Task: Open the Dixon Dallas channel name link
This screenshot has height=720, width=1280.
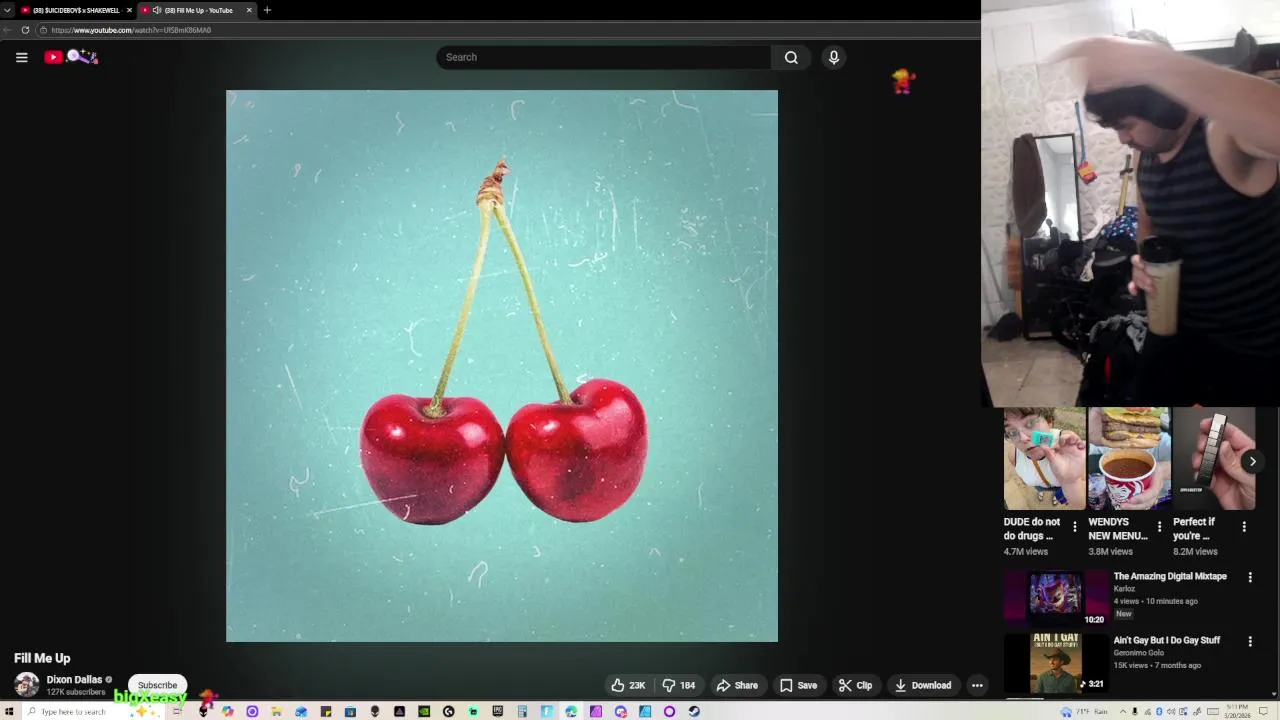Action: (74, 679)
